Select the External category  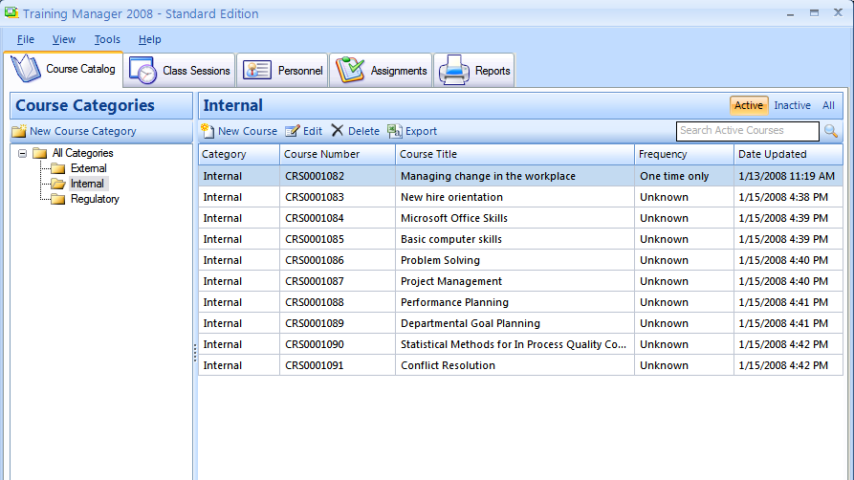[x=88, y=168]
